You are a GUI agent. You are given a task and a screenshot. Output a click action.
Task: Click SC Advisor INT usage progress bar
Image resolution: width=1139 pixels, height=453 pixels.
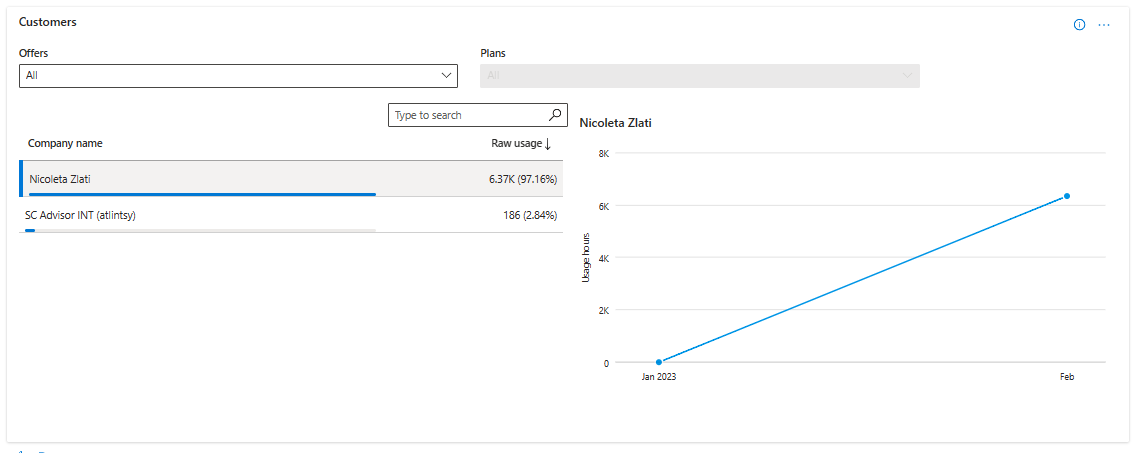pos(200,230)
